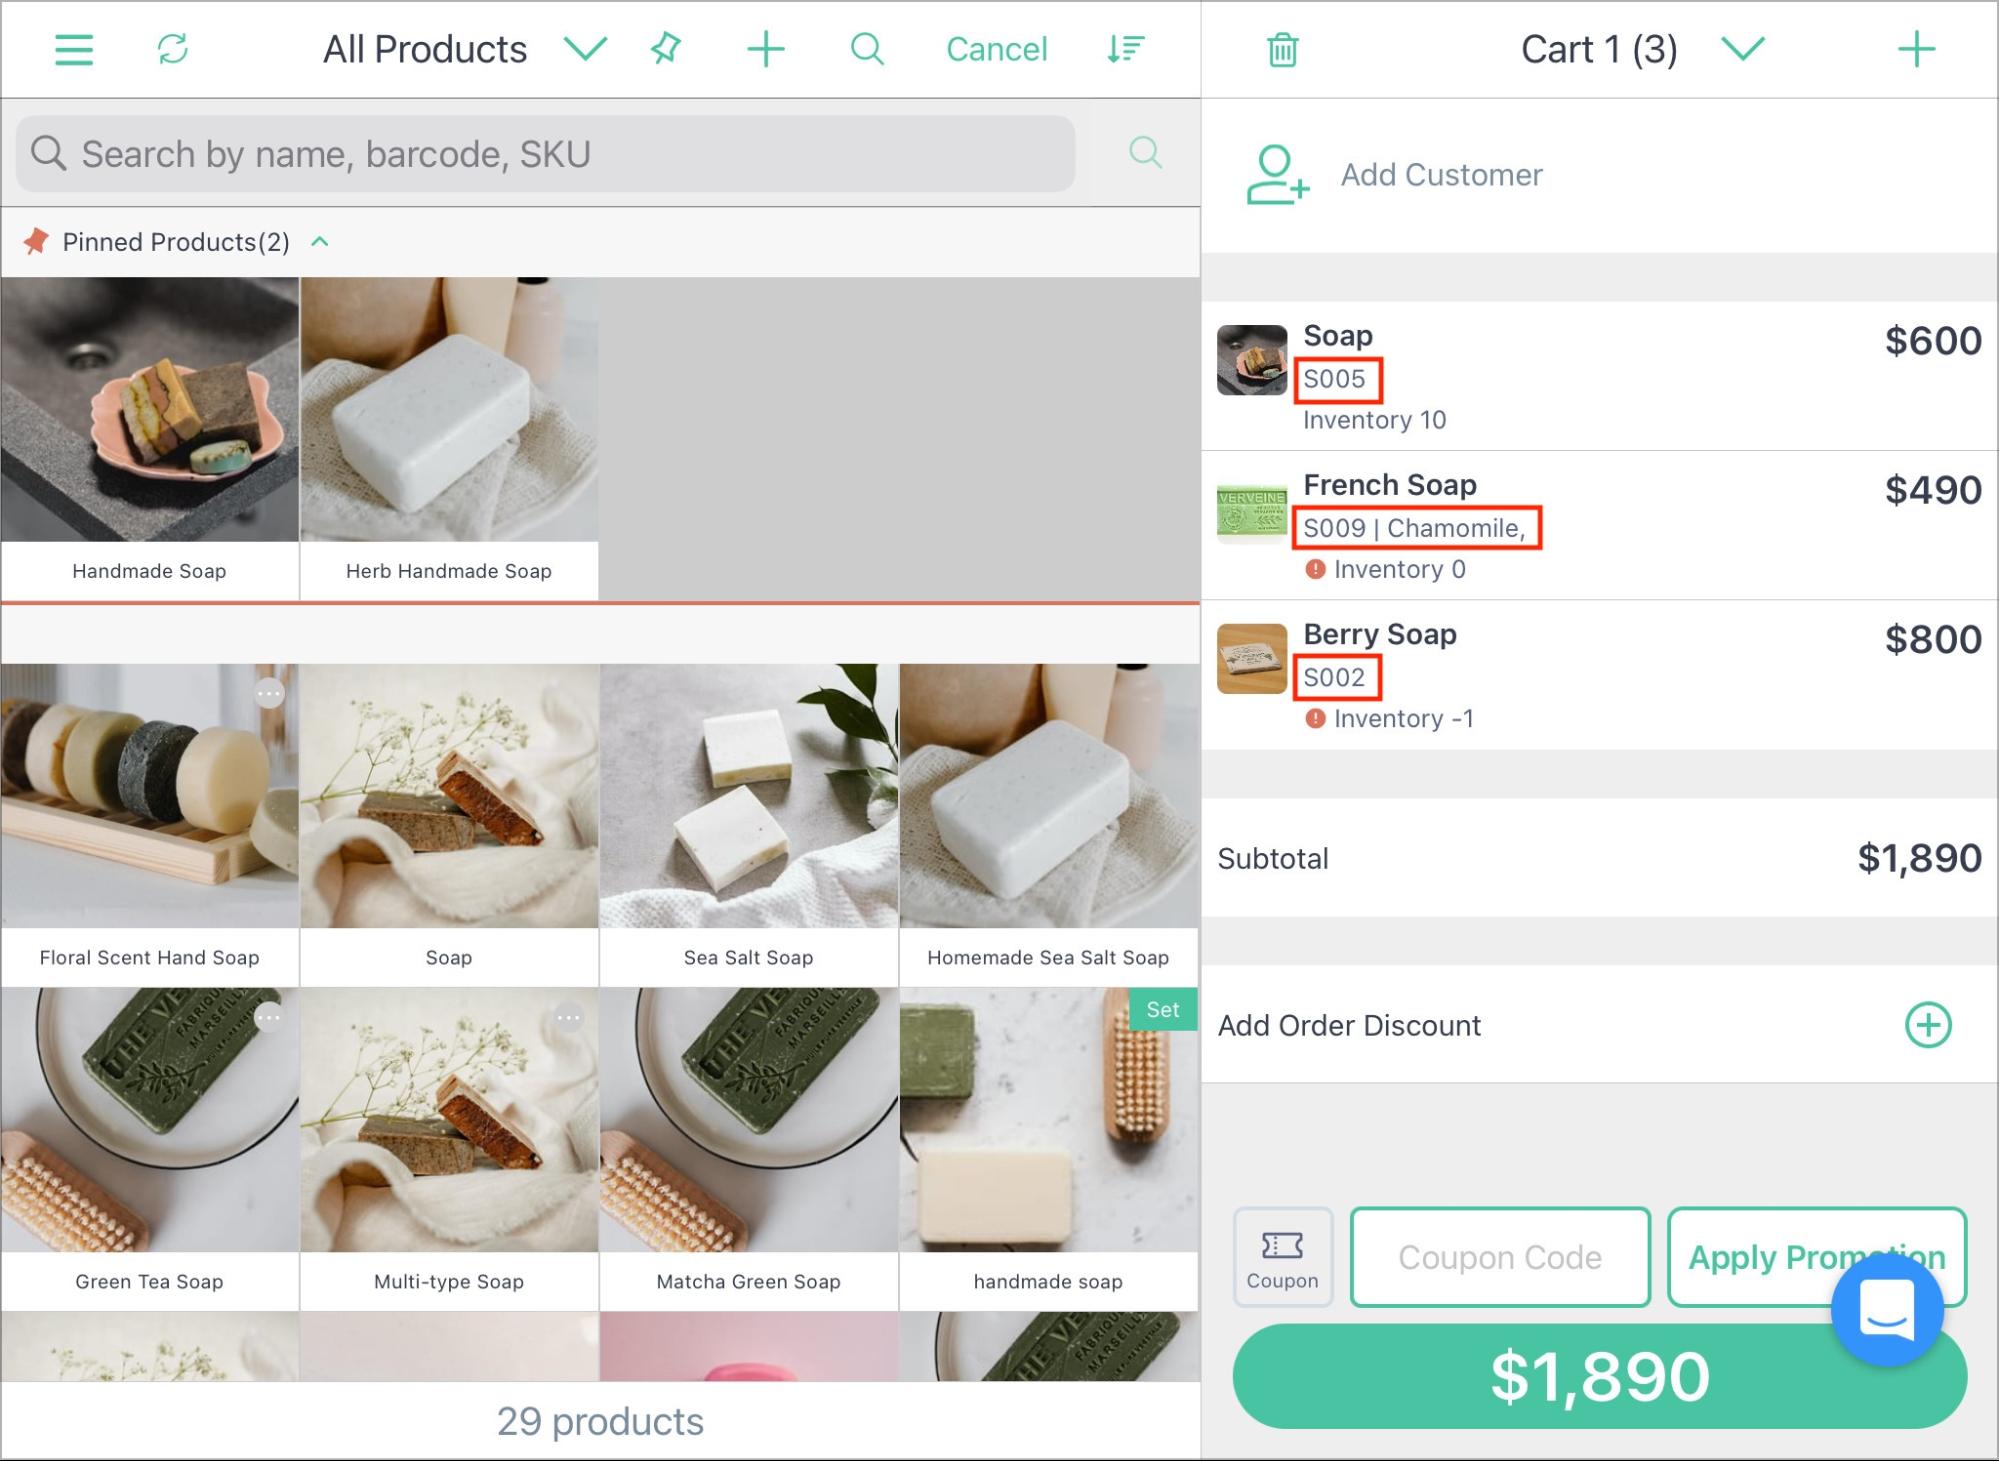Click the trash icon to clear cart

tap(1282, 49)
